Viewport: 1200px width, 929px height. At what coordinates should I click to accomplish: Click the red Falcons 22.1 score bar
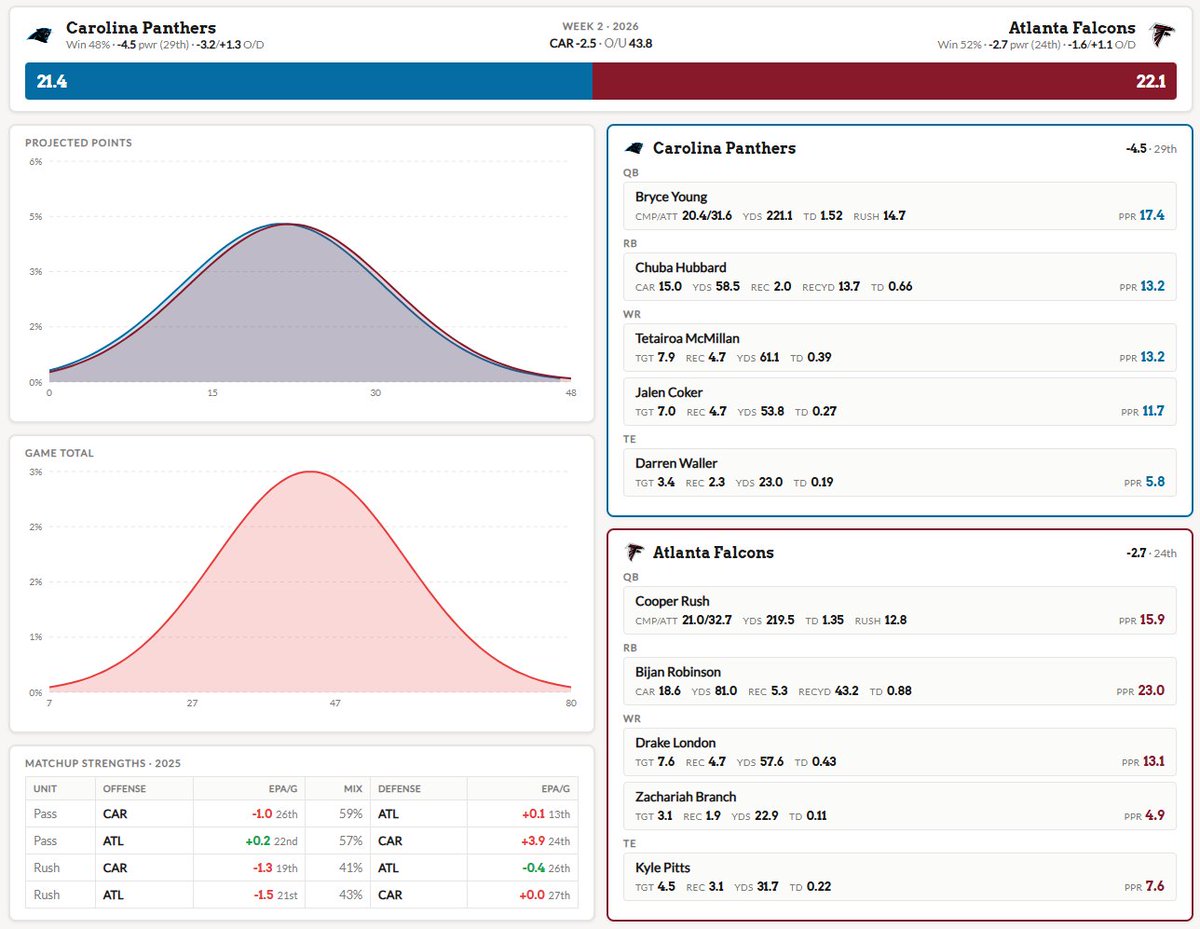click(x=884, y=81)
